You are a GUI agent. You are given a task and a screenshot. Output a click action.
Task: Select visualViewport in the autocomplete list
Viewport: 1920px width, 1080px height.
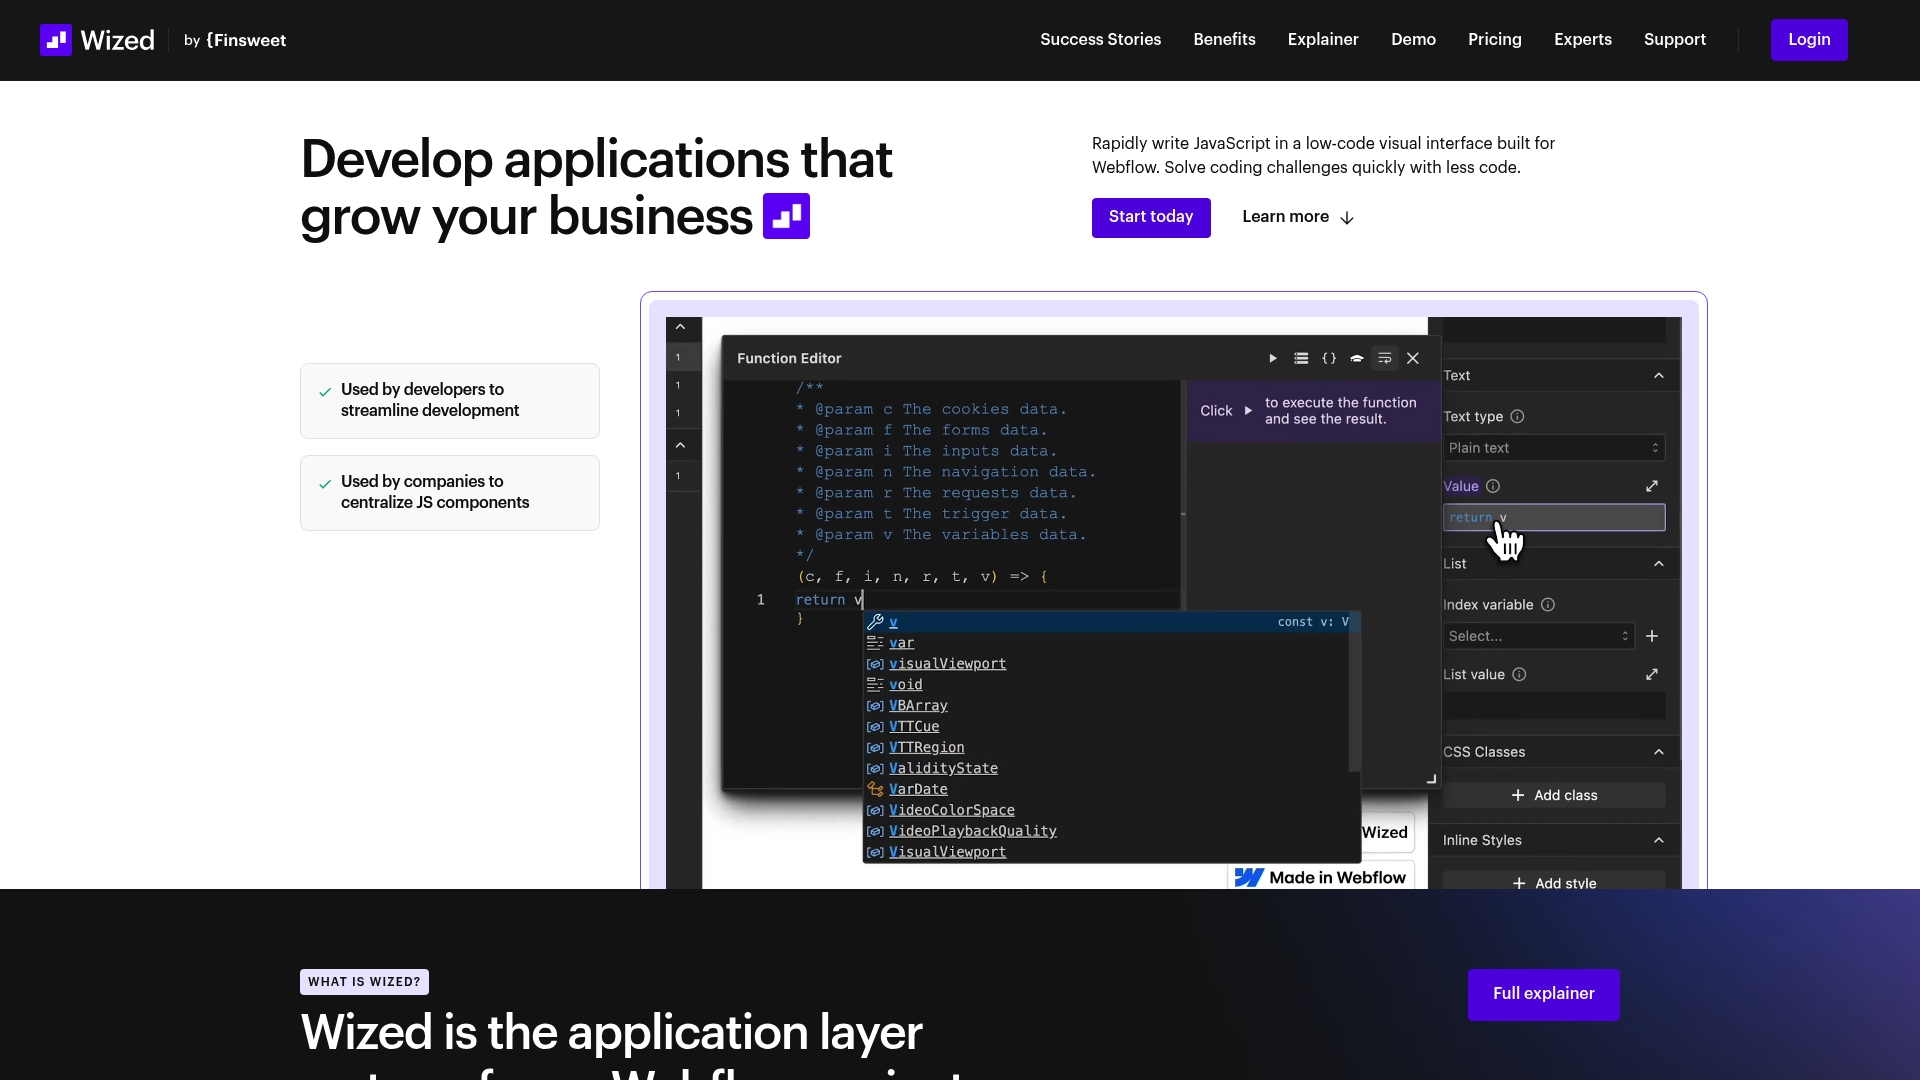coord(947,664)
